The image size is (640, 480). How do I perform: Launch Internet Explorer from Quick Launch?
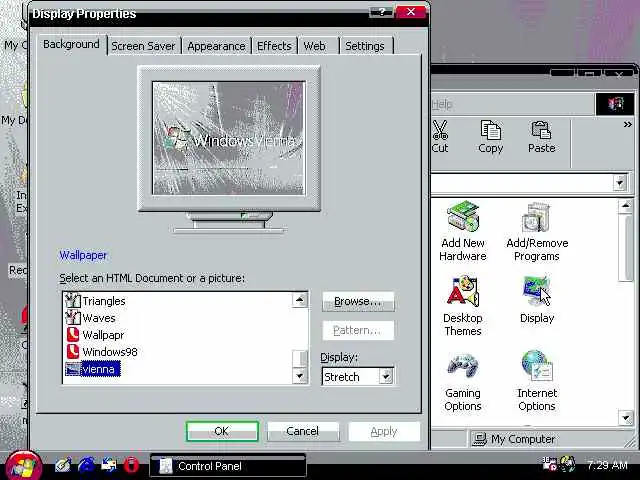coord(86,465)
